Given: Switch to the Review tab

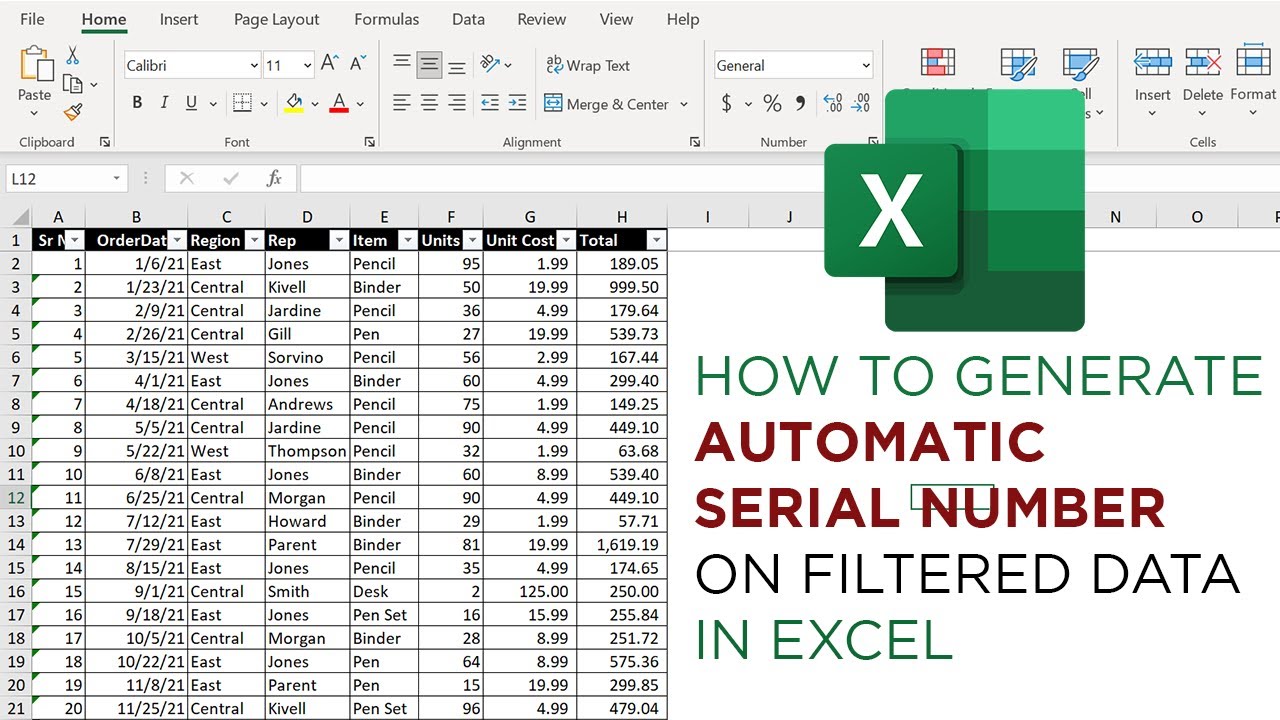Looking at the screenshot, I should pyautogui.click(x=542, y=19).
